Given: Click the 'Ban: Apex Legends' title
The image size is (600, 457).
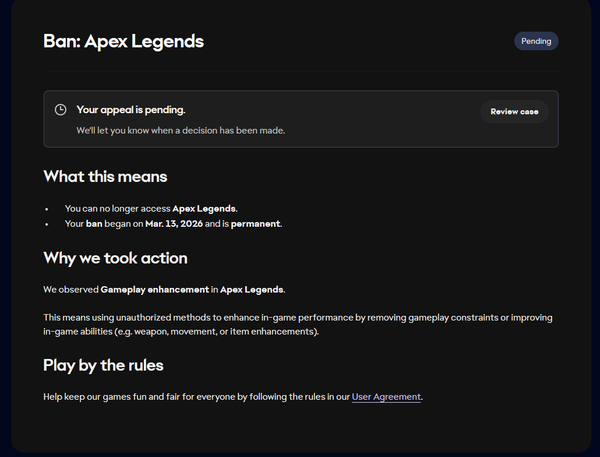Looking at the screenshot, I should click(x=123, y=42).
